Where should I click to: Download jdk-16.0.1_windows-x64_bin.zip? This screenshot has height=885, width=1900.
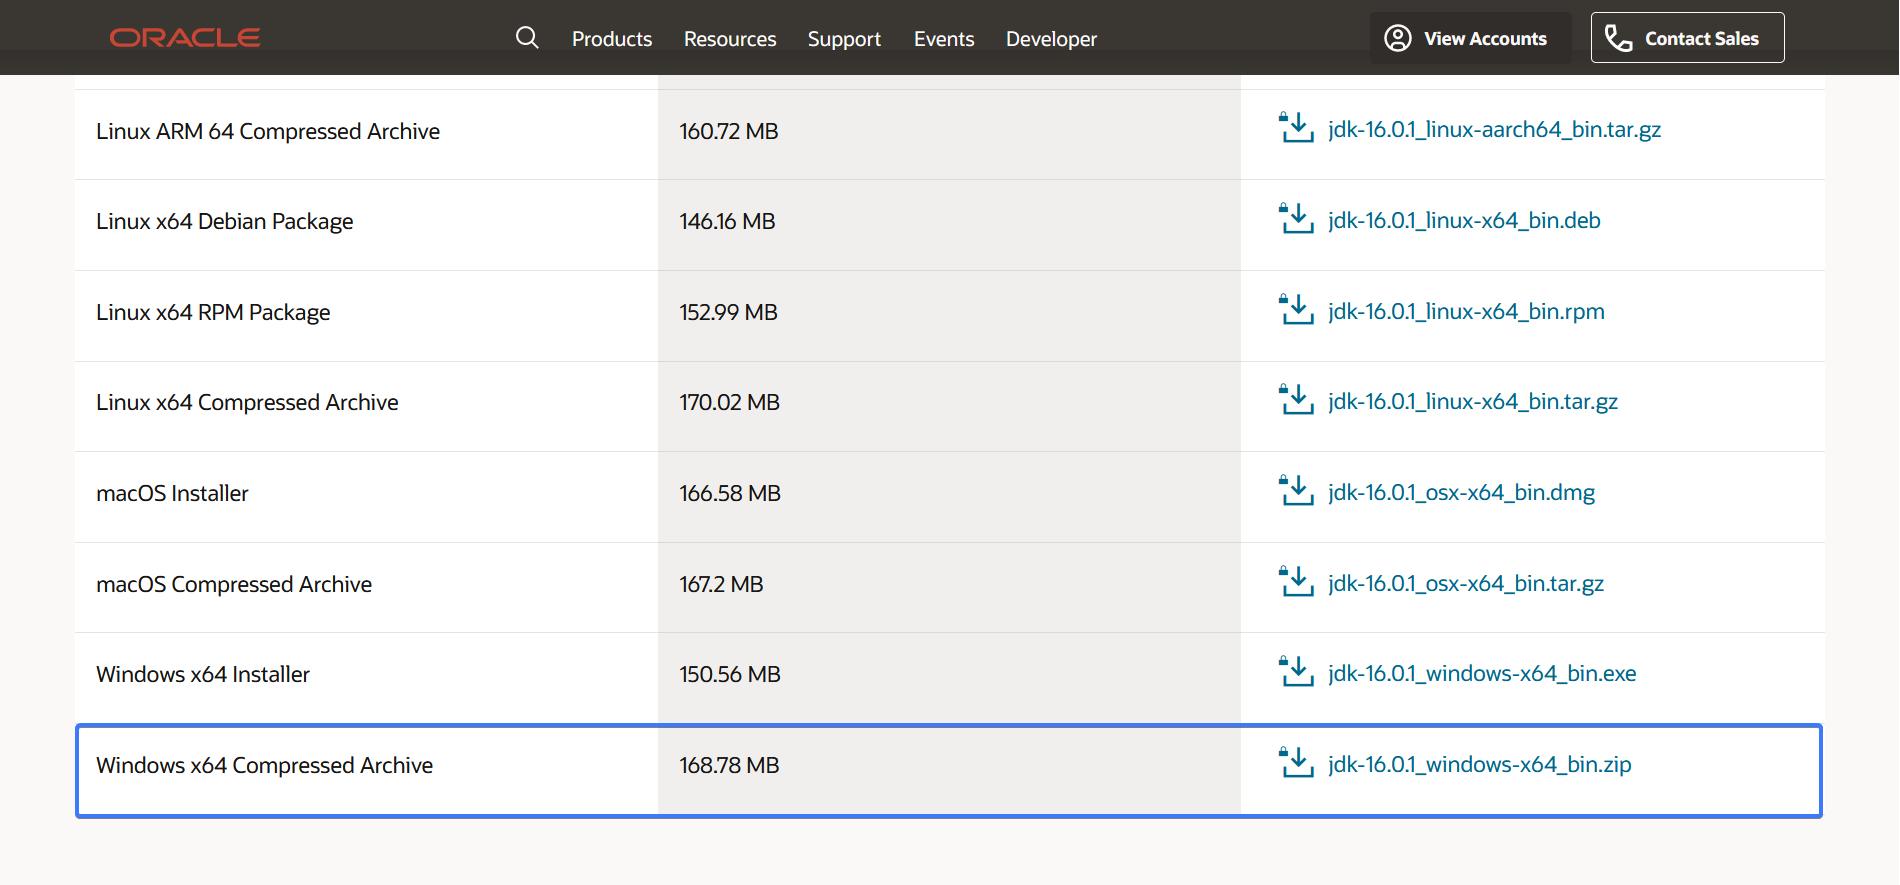coord(1479,765)
